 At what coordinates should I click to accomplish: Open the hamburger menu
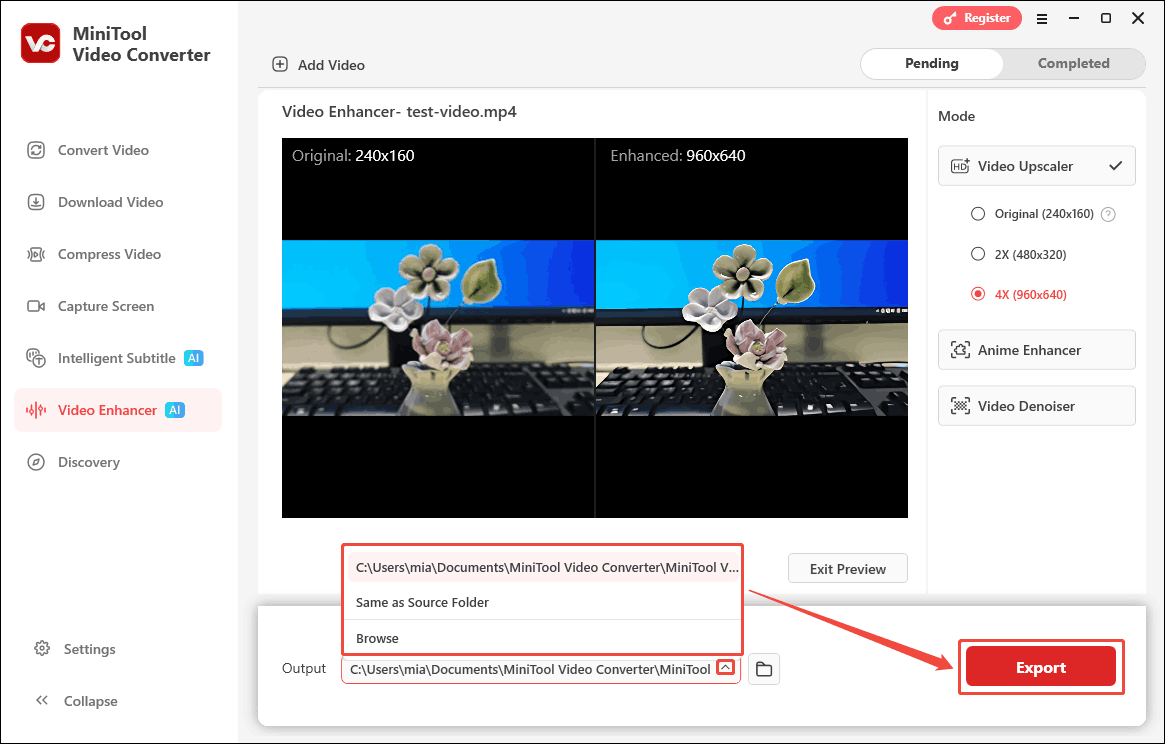tap(1042, 18)
